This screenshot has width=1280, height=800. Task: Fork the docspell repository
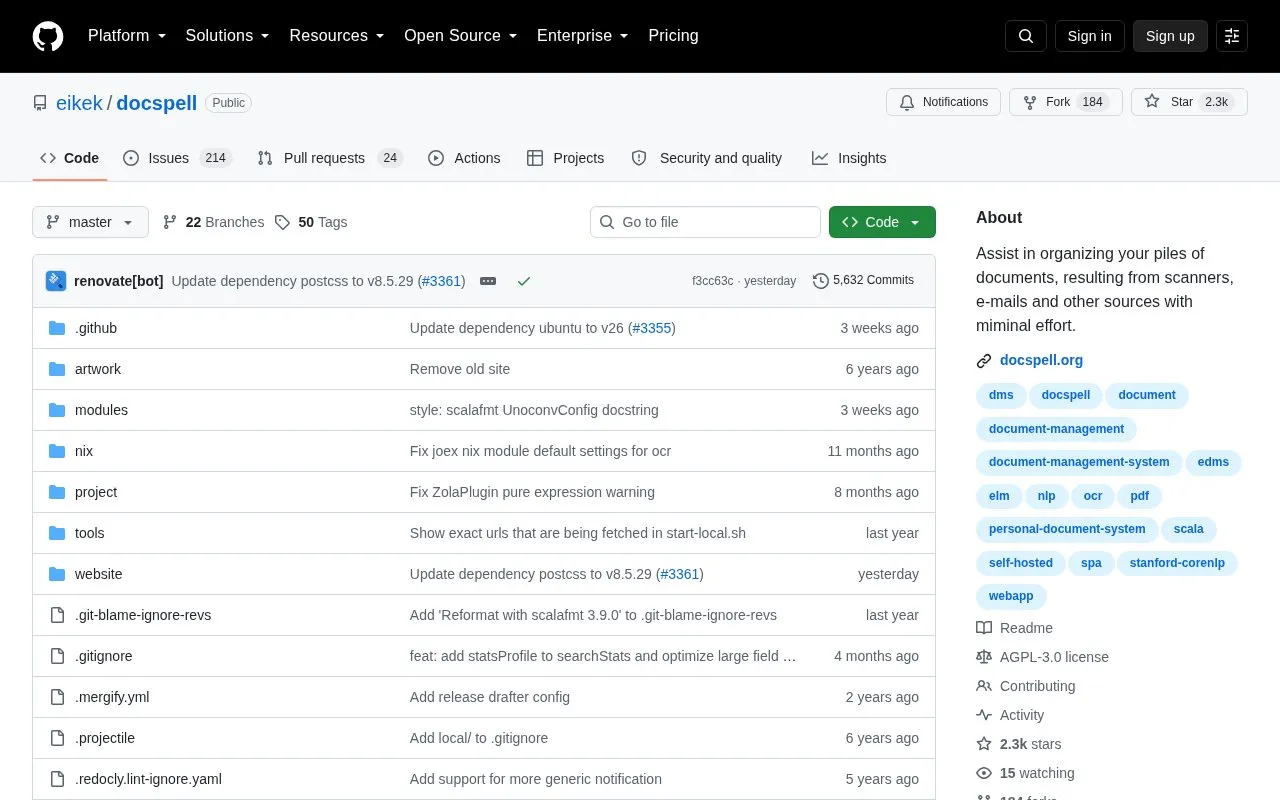click(x=1066, y=102)
